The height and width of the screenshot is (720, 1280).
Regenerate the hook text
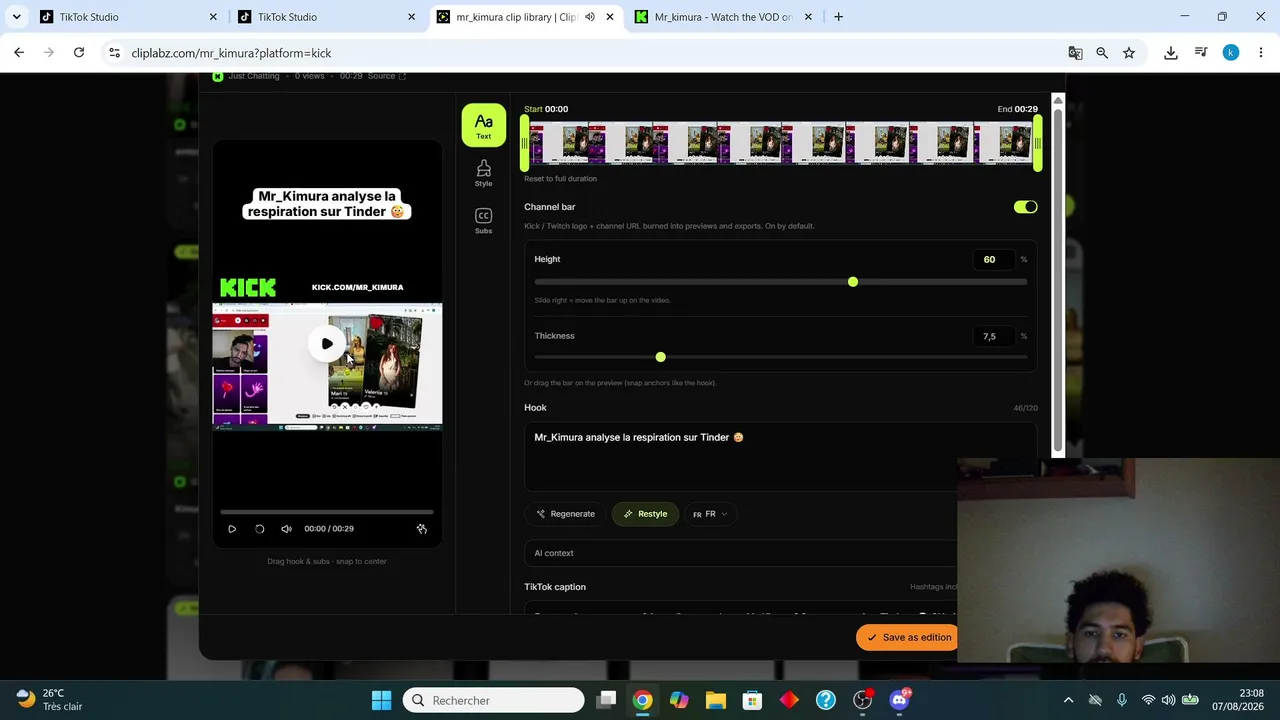click(x=565, y=514)
